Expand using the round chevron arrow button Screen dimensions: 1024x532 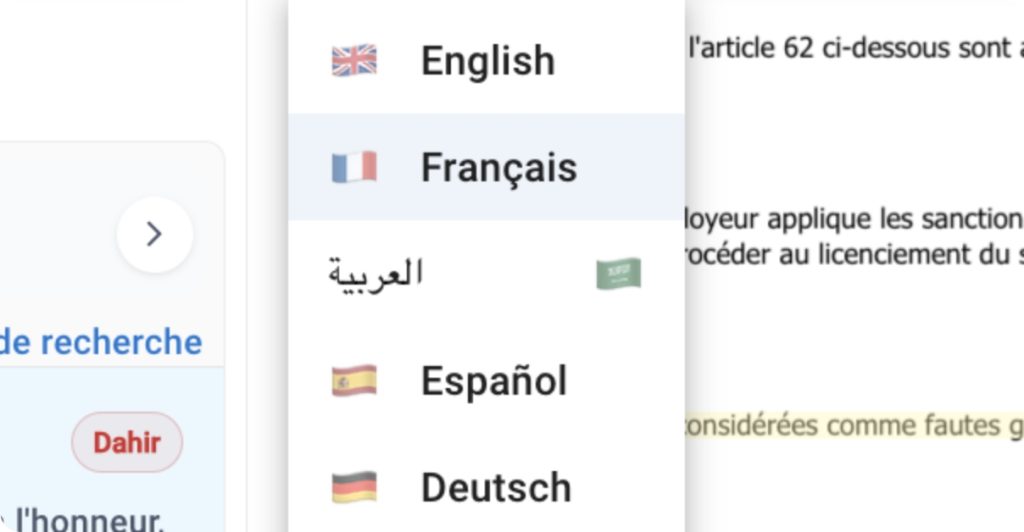[154, 234]
